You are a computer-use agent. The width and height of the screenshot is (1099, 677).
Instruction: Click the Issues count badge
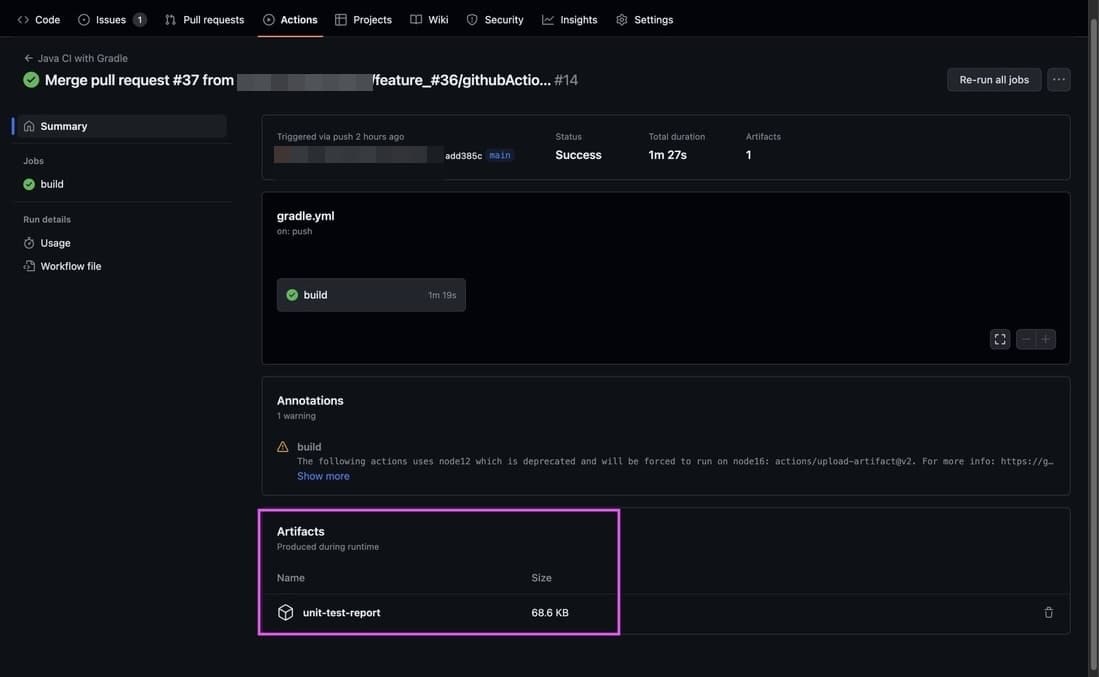tap(139, 20)
